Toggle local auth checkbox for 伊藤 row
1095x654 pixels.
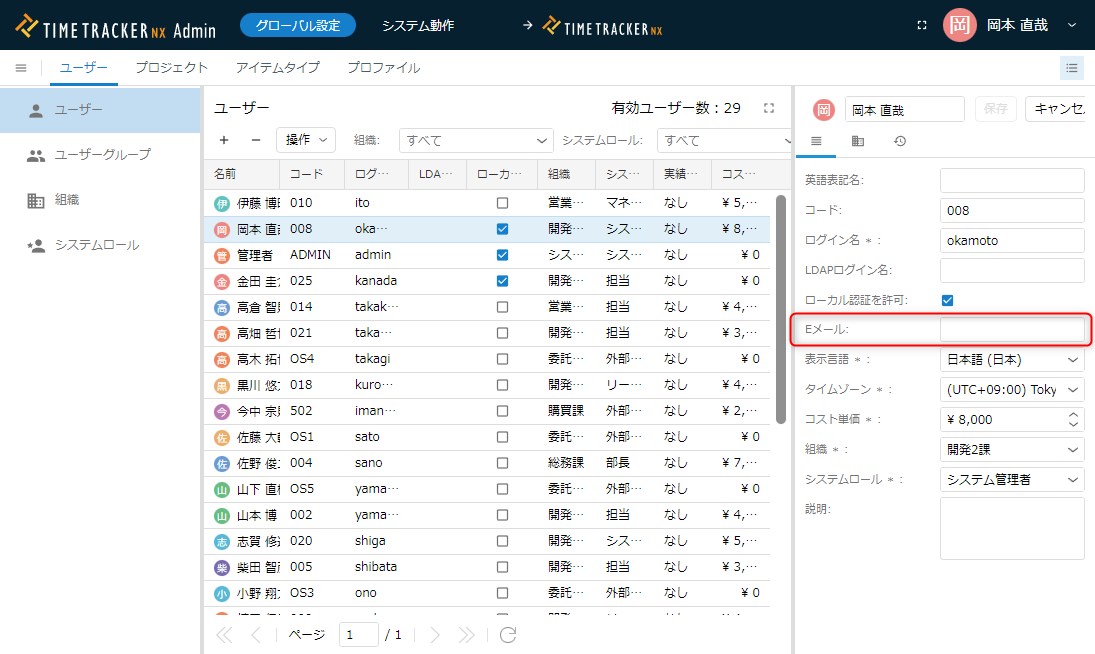[x=502, y=203]
